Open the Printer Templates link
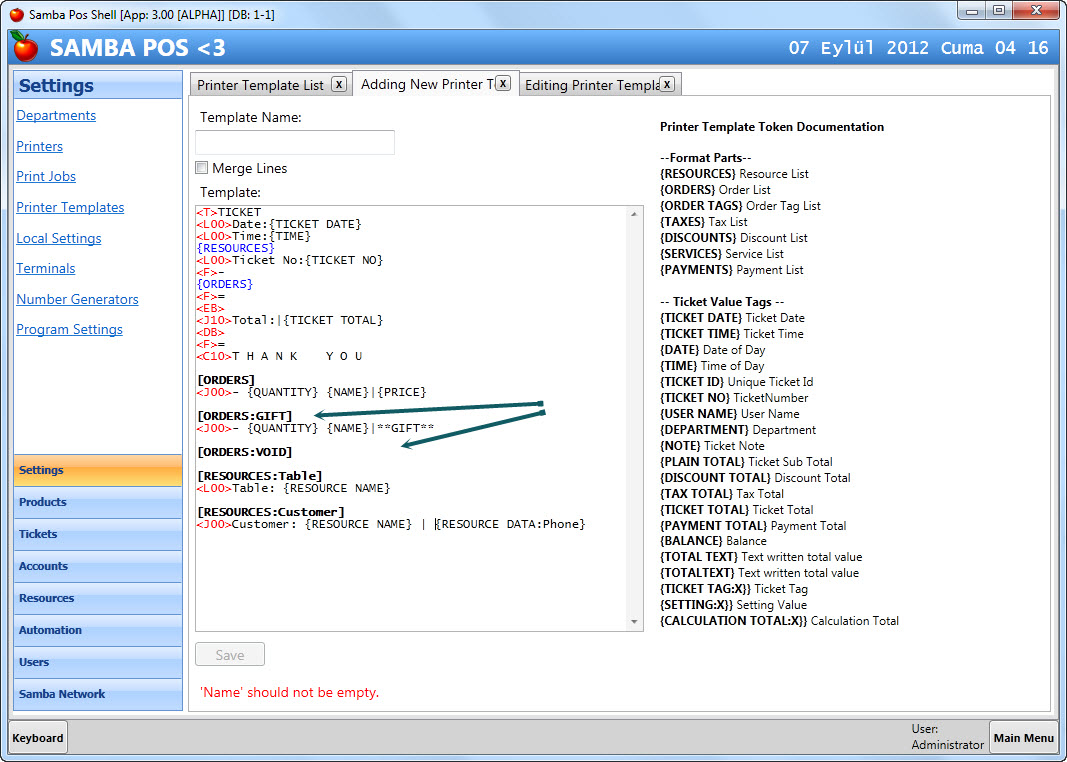This screenshot has width=1067, height=762. click(70, 207)
